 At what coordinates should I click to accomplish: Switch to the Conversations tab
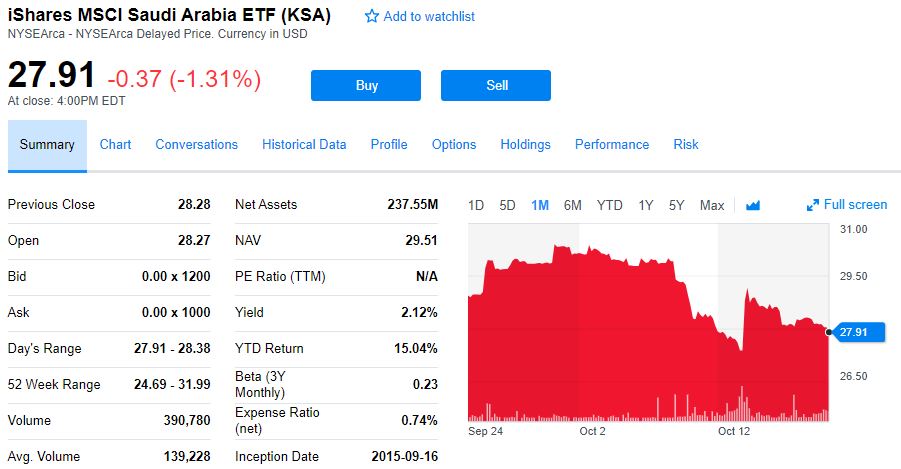(196, 145)
